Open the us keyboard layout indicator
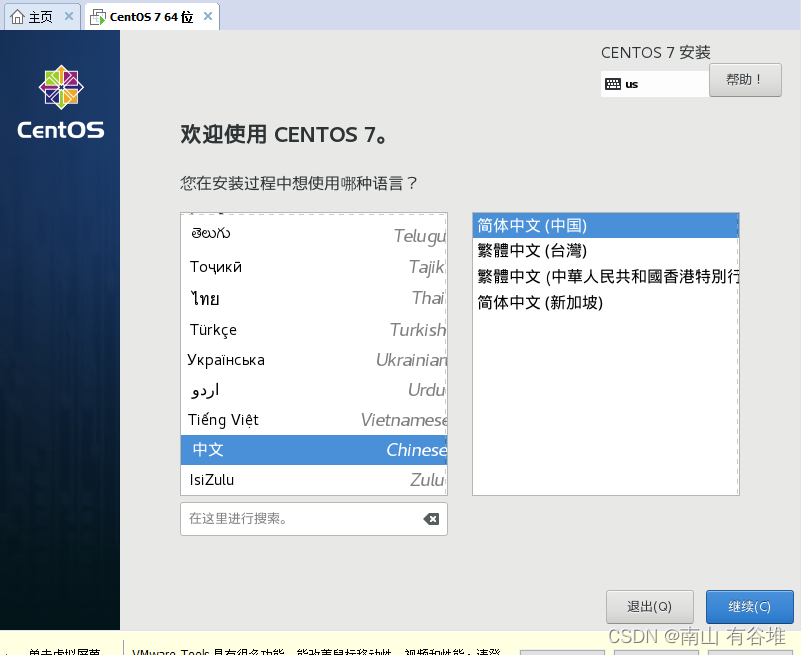The image size is (801, 655). [x=654, y=84]
